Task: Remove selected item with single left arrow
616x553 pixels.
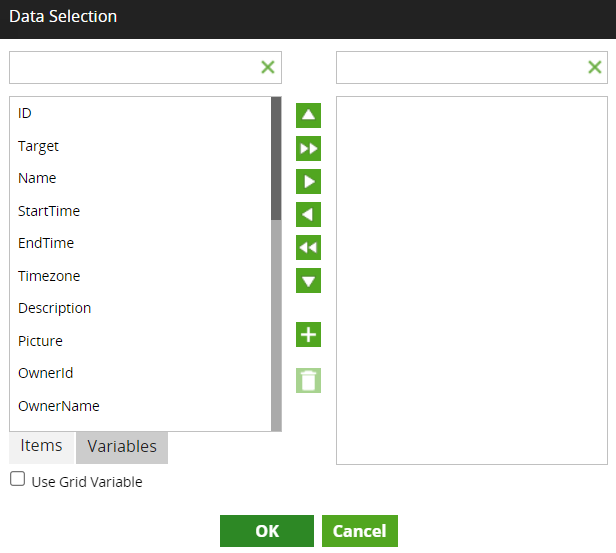Action: click(x=308, y=214)
